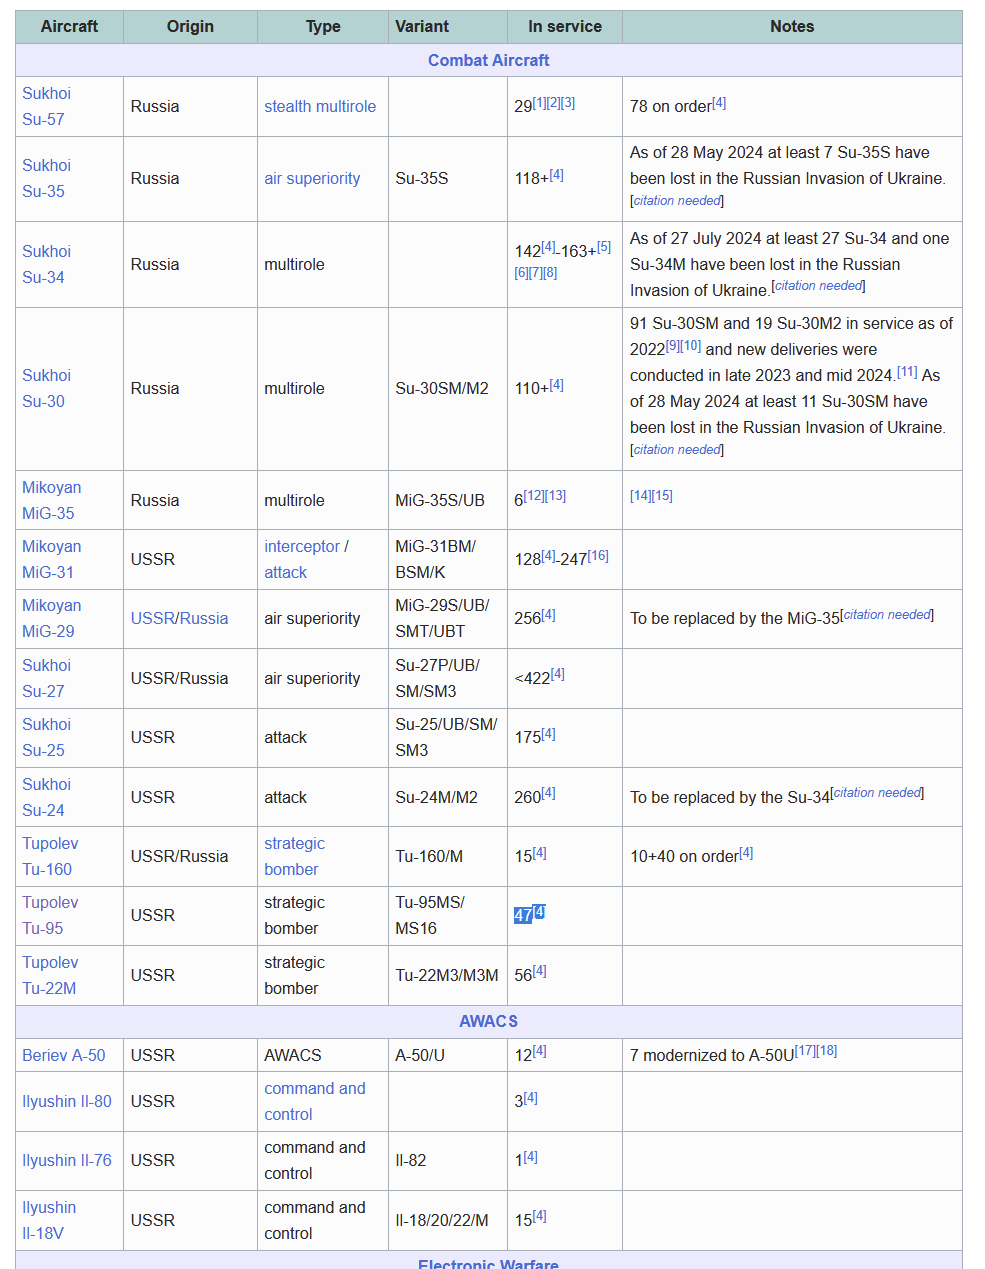Open the stealth multirole type link
Image resolution: width=985 pixels, height=1269 pixels.
320,106
